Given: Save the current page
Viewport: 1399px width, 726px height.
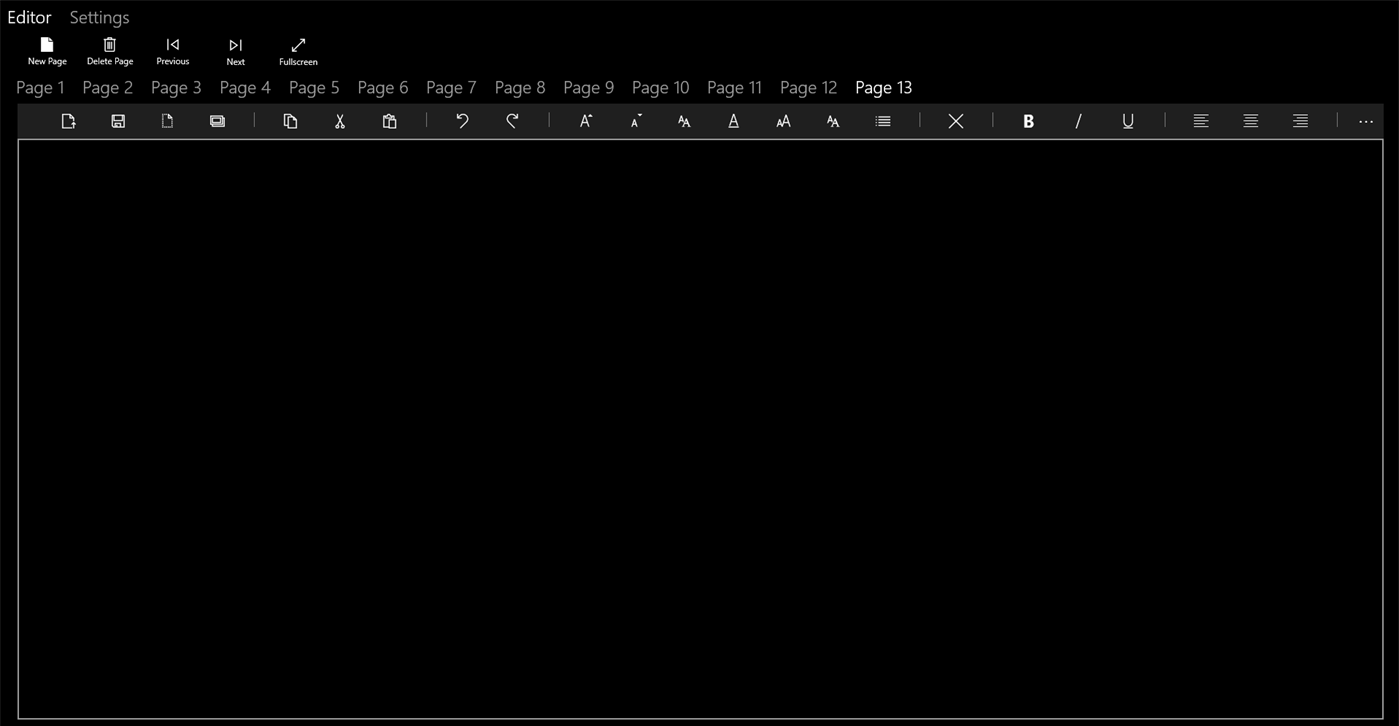Looking at the screenshot, I should click(118, 121).
